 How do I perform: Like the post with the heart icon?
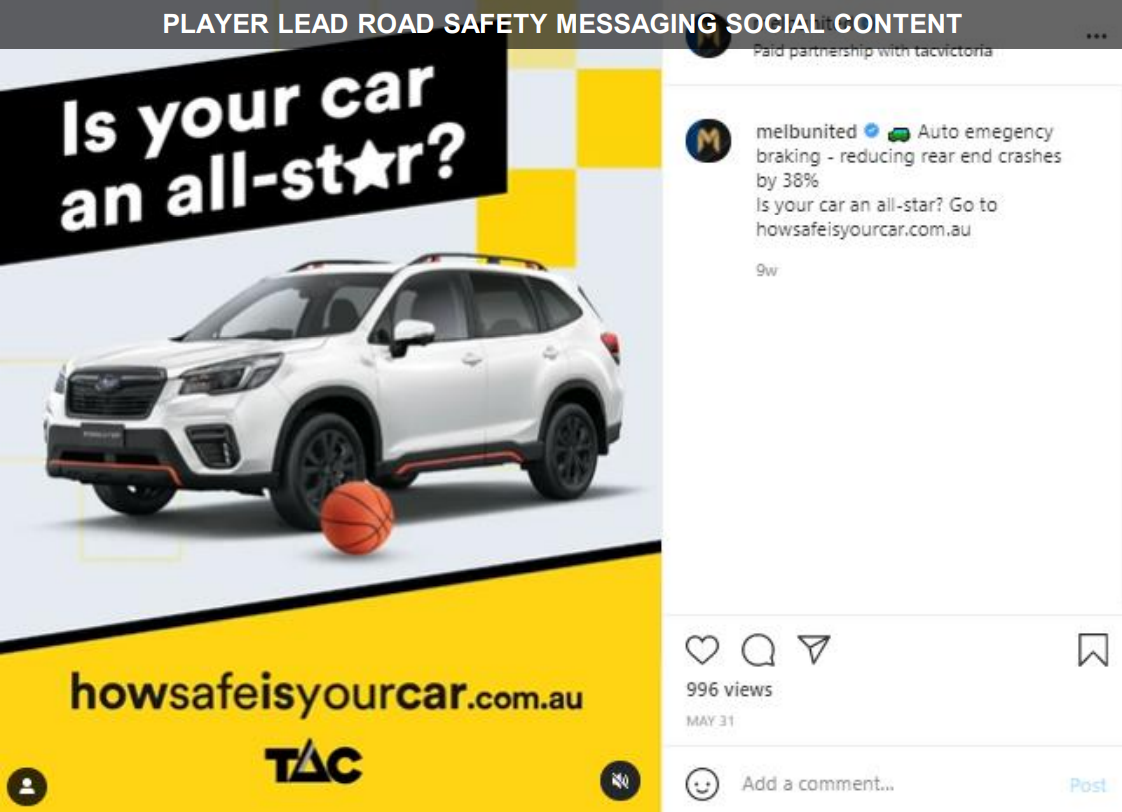tap(702, 650)
